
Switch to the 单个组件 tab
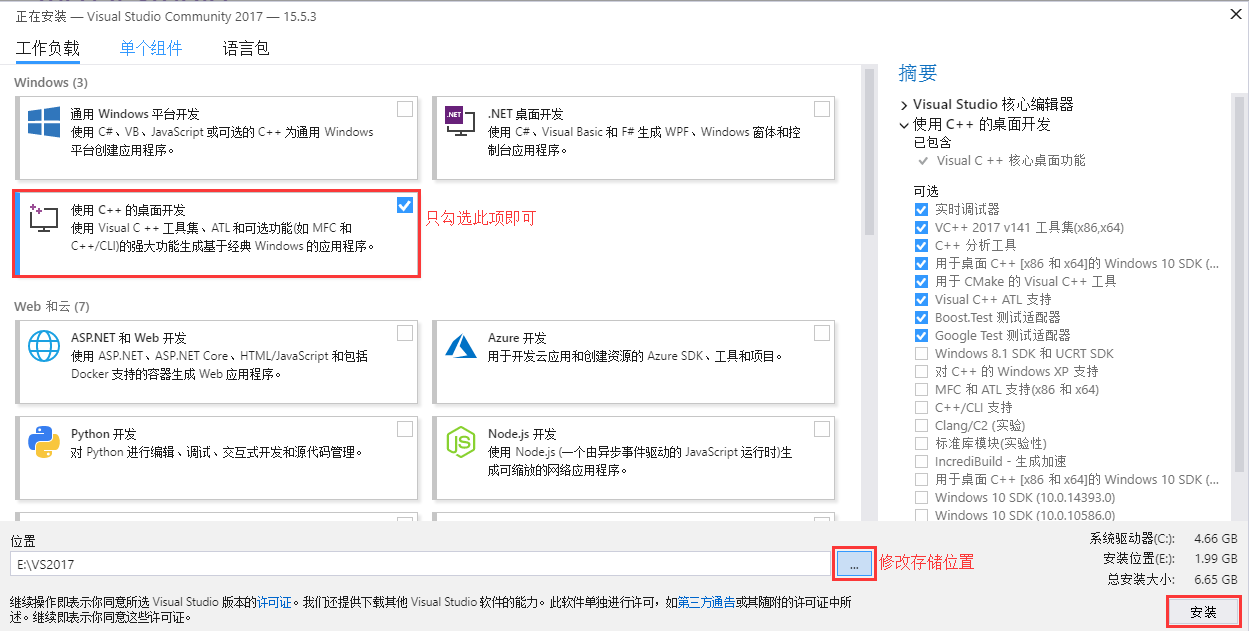coord(151,47)
